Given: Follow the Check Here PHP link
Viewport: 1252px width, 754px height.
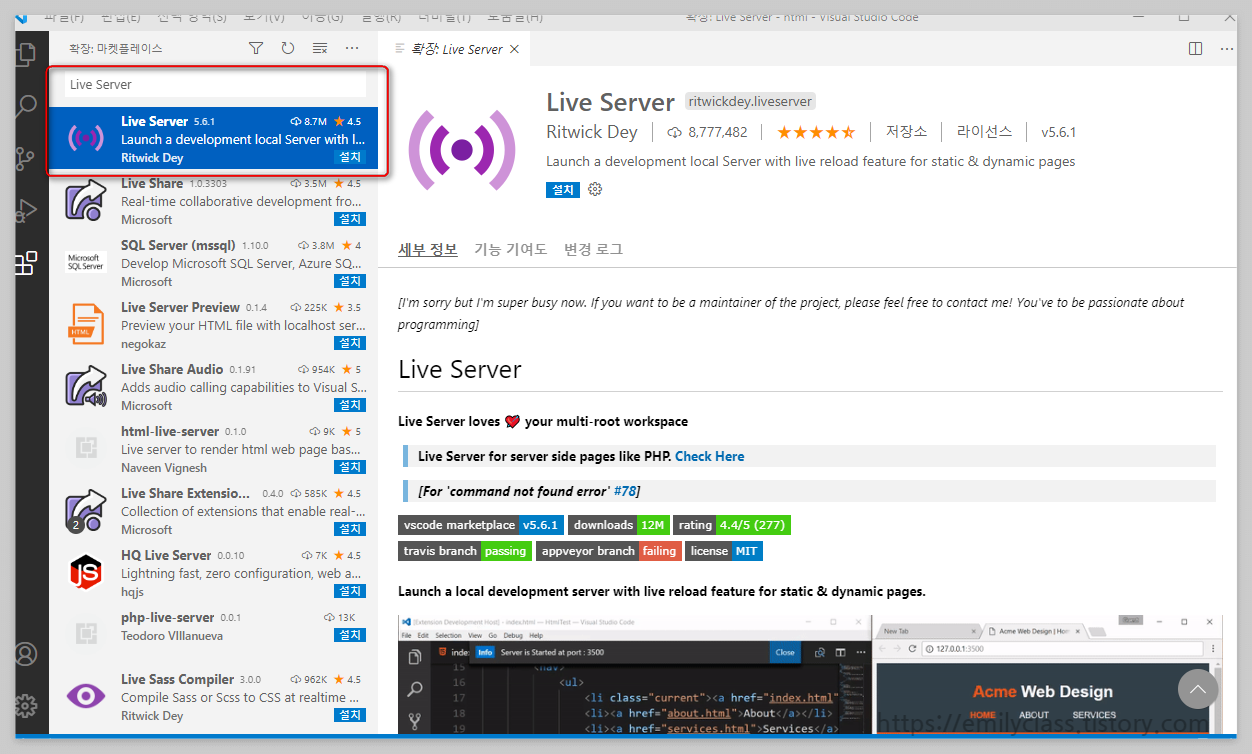Looking at the screenshot, I should pyautogui.click(x=710, y=456).
